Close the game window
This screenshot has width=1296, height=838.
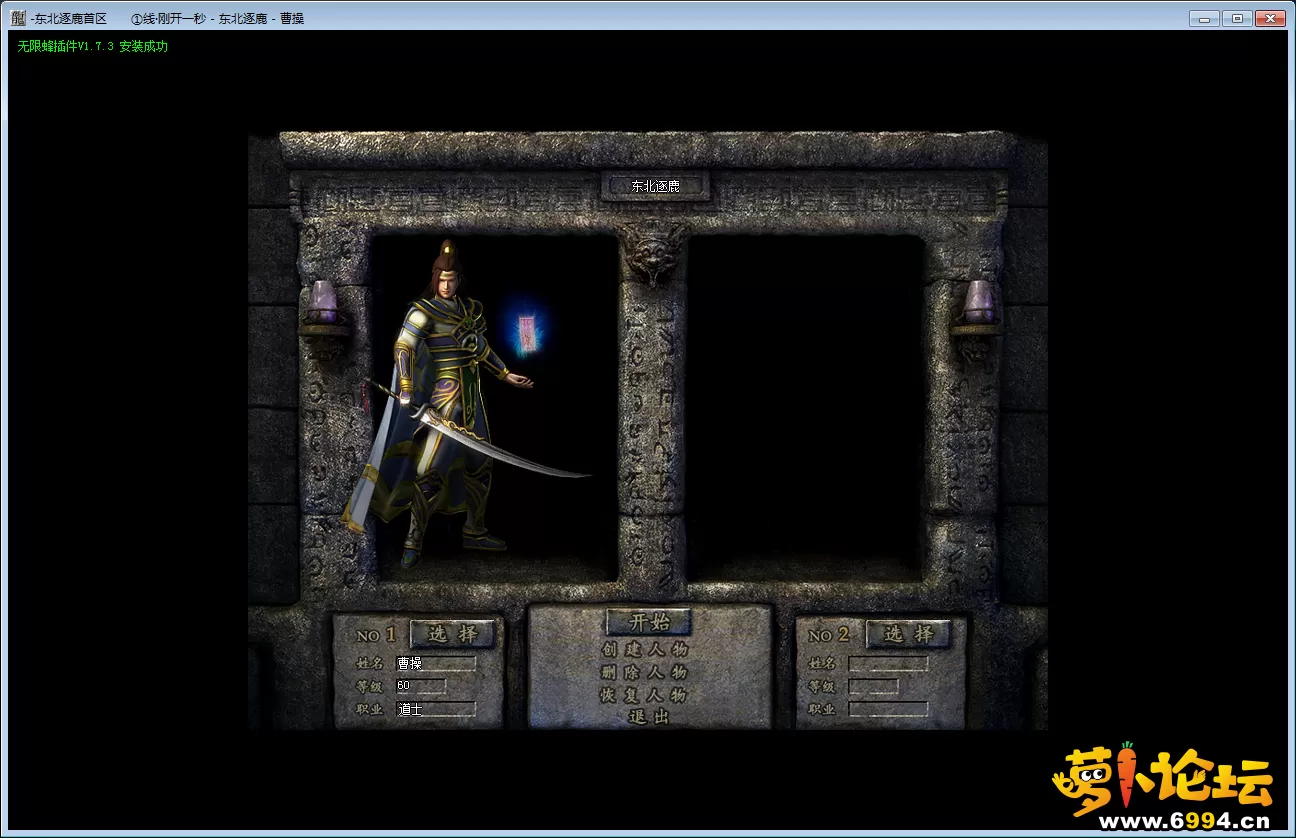pyautogui.click(x=1271, y=18)
